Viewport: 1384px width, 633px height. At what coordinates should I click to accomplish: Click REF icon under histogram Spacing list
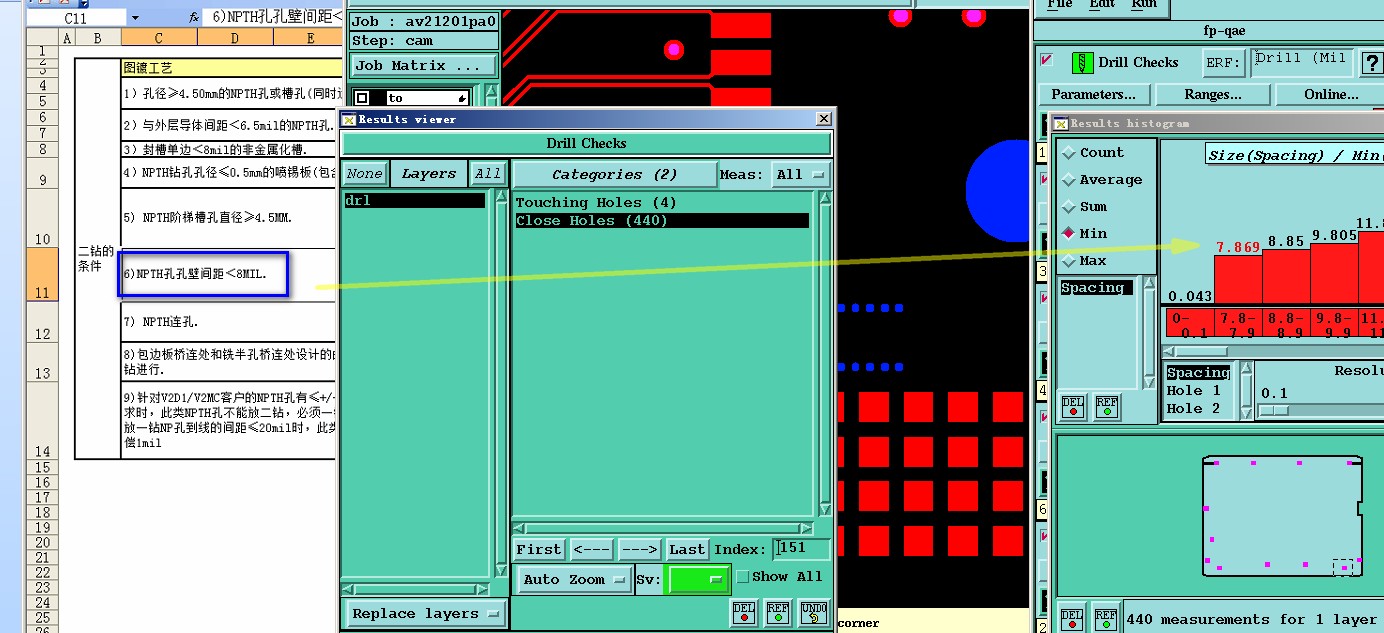point(1106,406)
